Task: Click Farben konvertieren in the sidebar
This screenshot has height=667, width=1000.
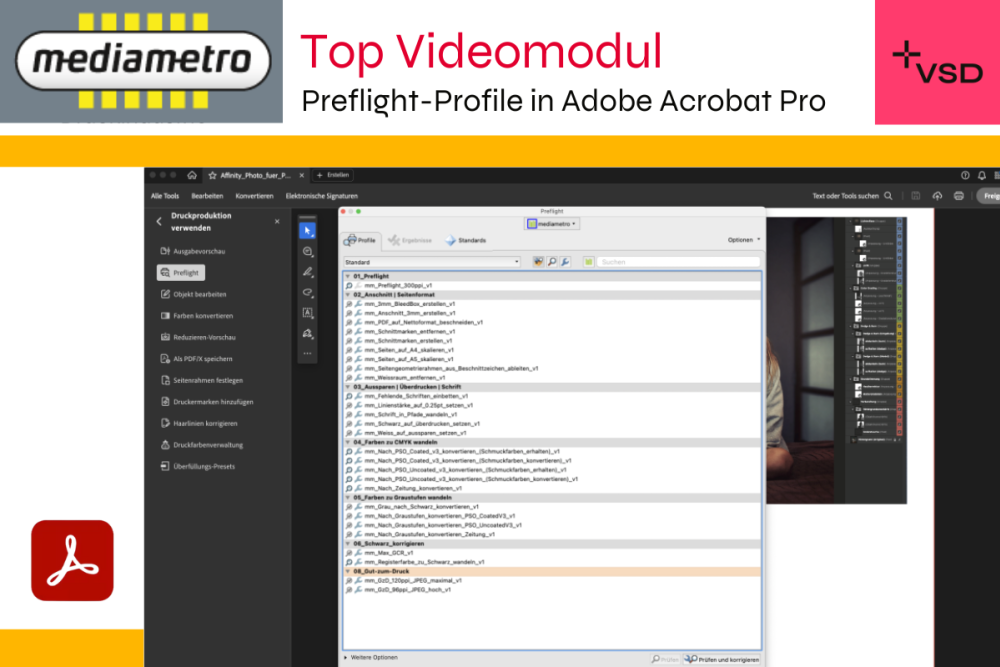Action: [x=196, y=315]
